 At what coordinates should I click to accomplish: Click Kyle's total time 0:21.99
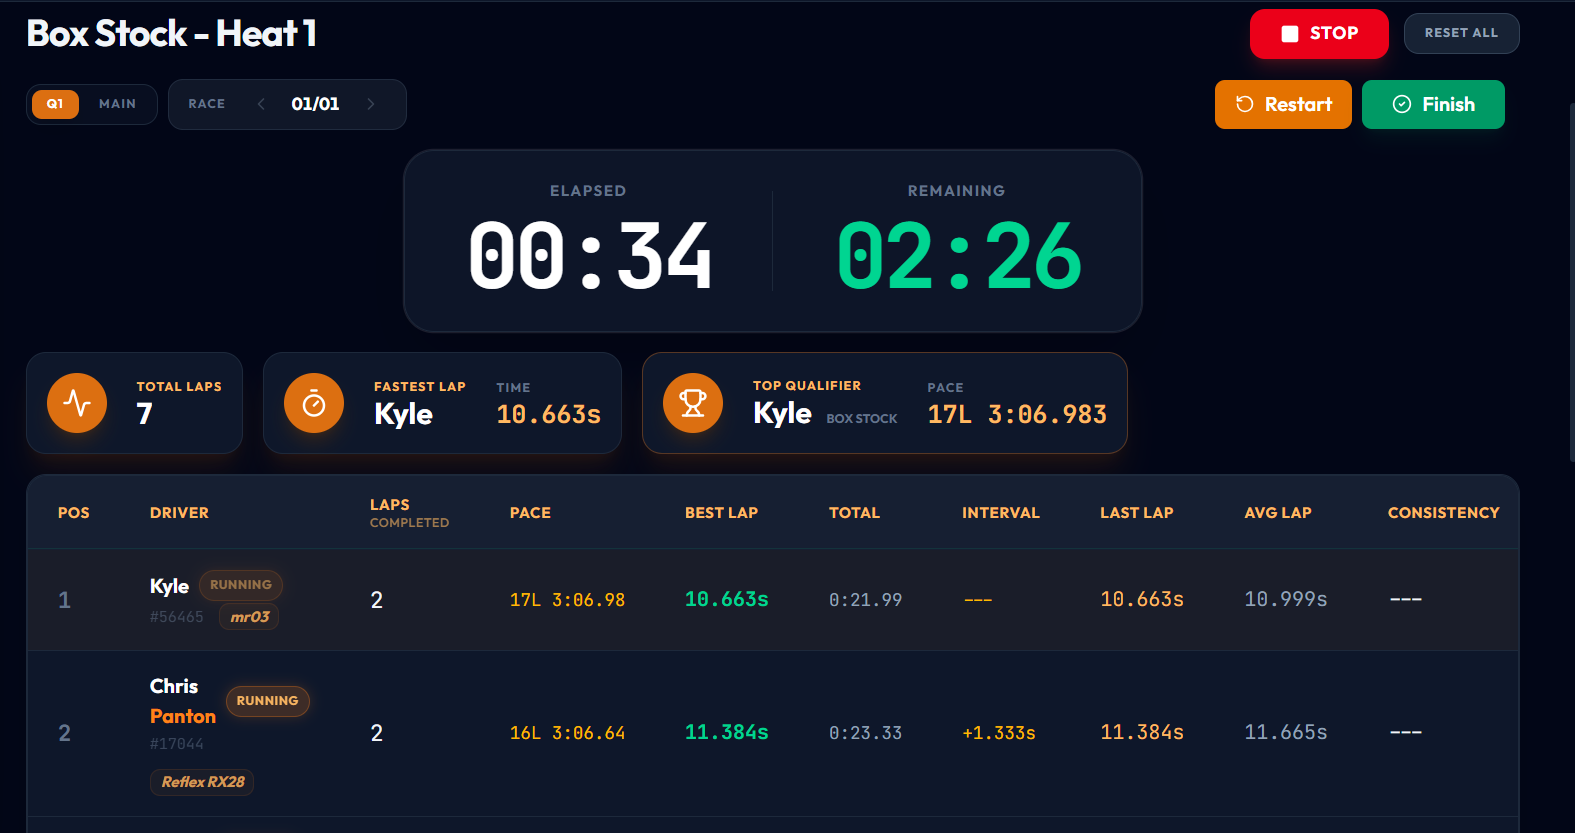pos(865,600)
